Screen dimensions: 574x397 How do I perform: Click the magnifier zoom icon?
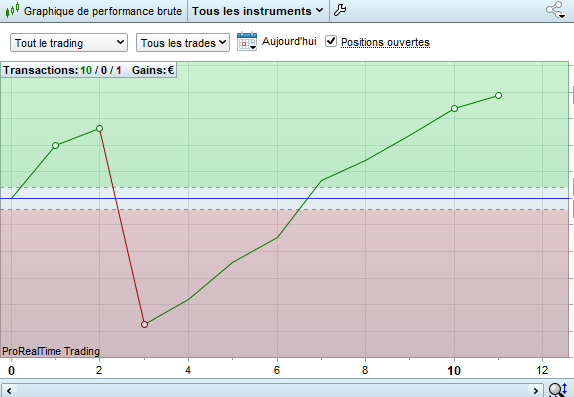tap(558, 390)
